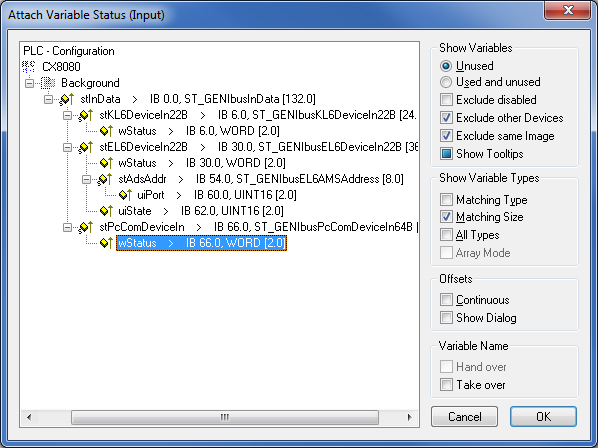Uncheck Exclude same Image

tap(446, 136)
